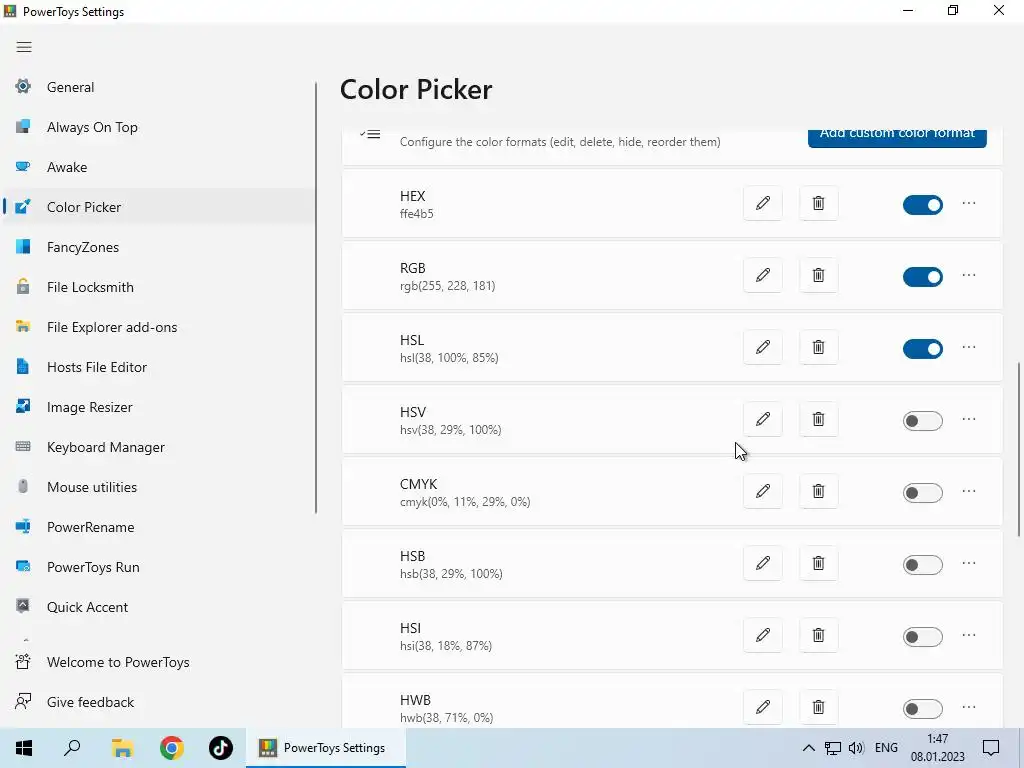Navigate to File Locksmith

[158, 287]
